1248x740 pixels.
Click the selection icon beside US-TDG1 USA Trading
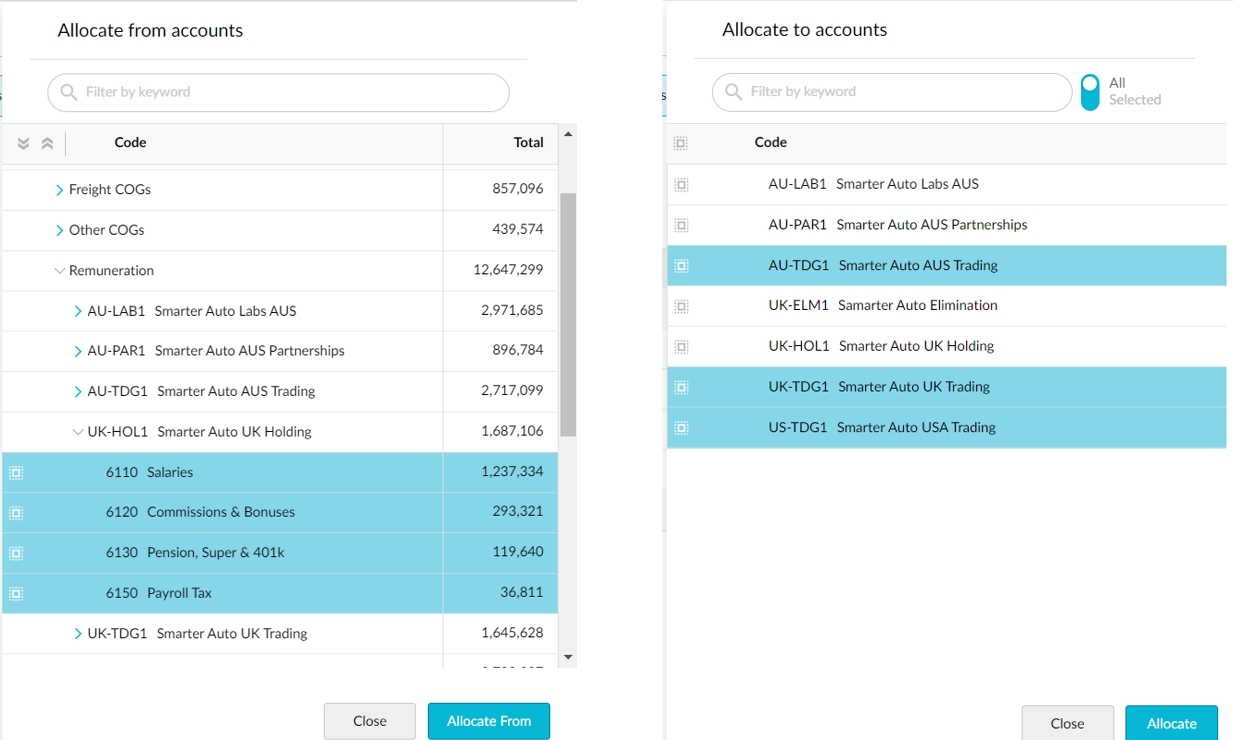pos(681,428)
